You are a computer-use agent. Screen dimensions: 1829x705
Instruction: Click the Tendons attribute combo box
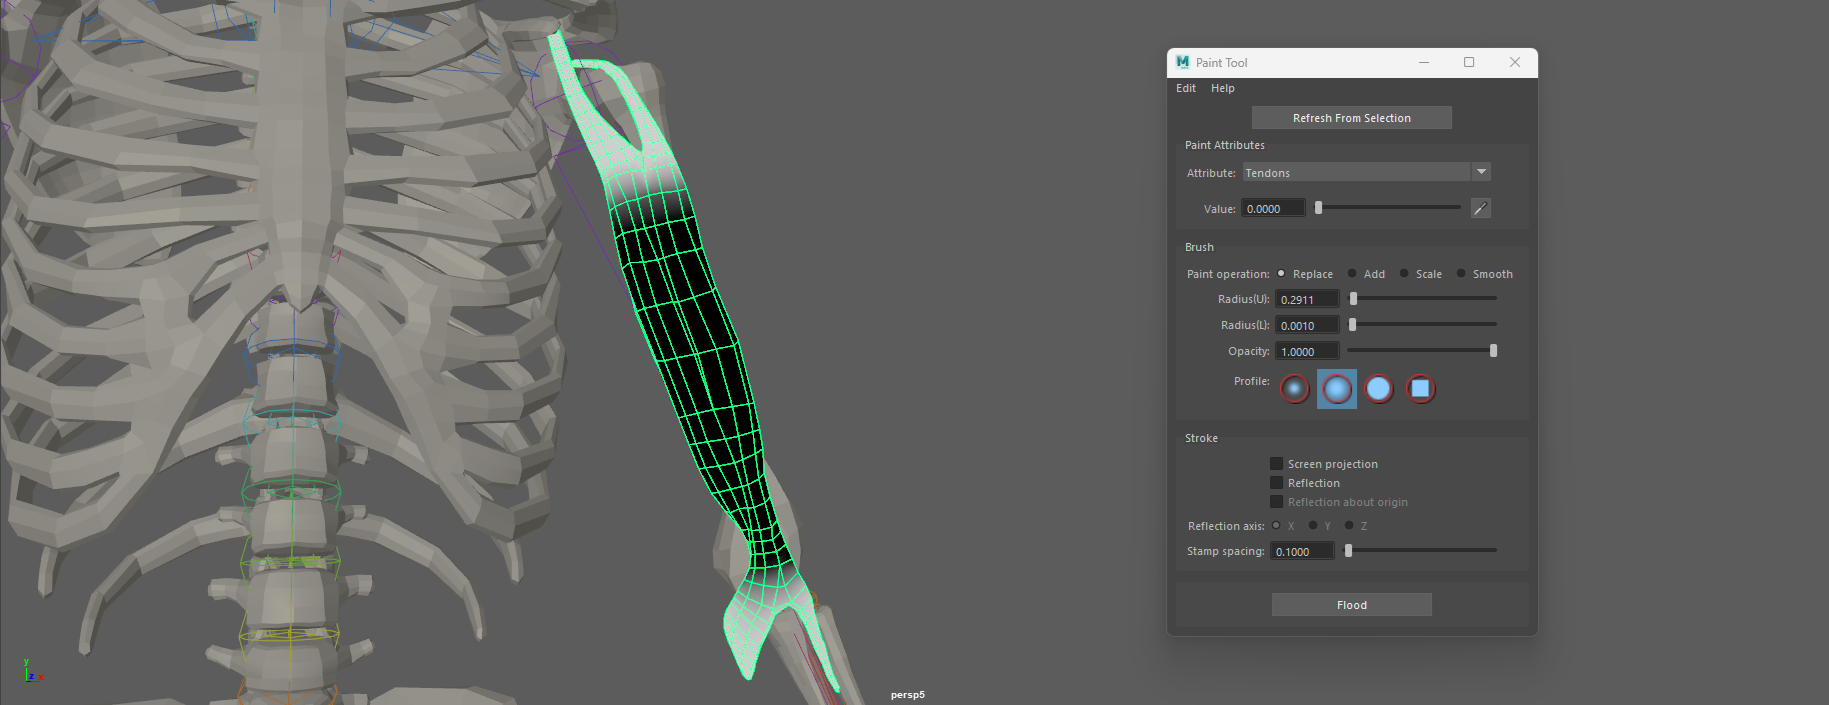tap(1356, 173)
